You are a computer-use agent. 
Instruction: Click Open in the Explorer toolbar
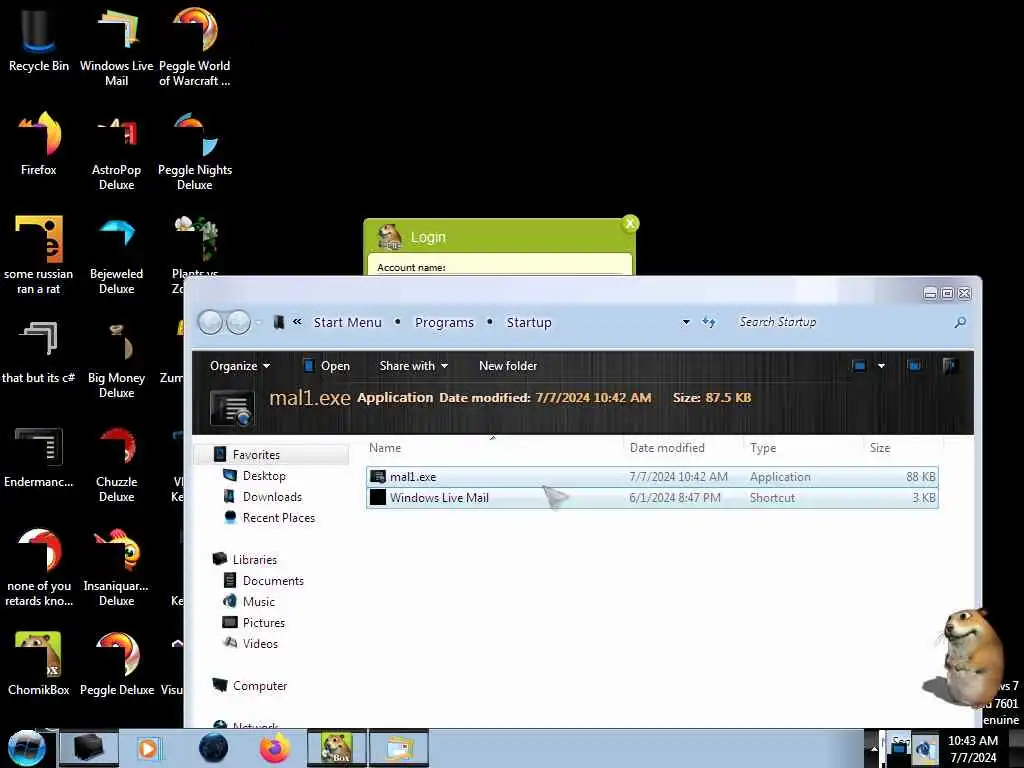pos(327,366)
